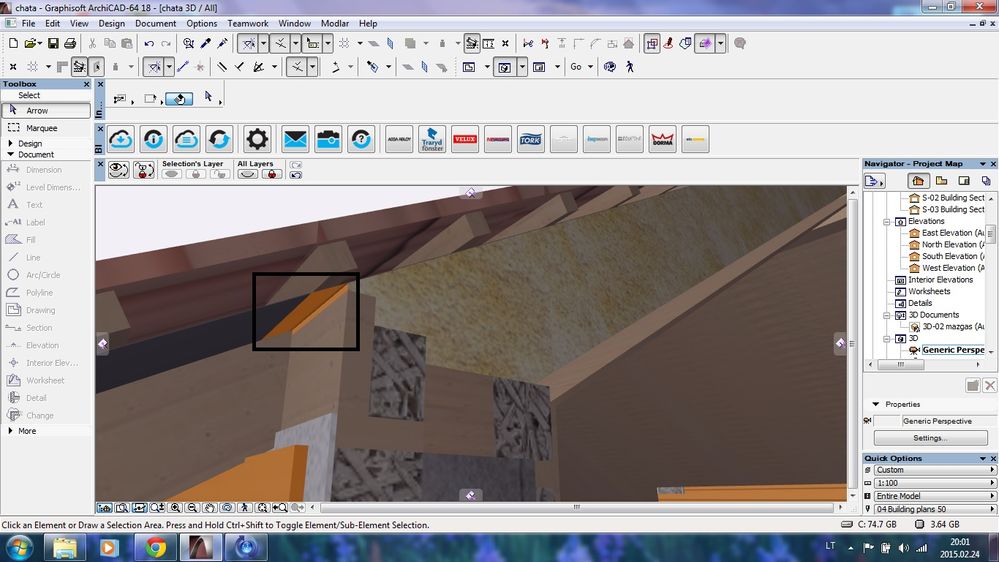Image resolution: width=999 pixels, height=562 pixels.
Task: Open the File menu
Action: click(29, 24)
